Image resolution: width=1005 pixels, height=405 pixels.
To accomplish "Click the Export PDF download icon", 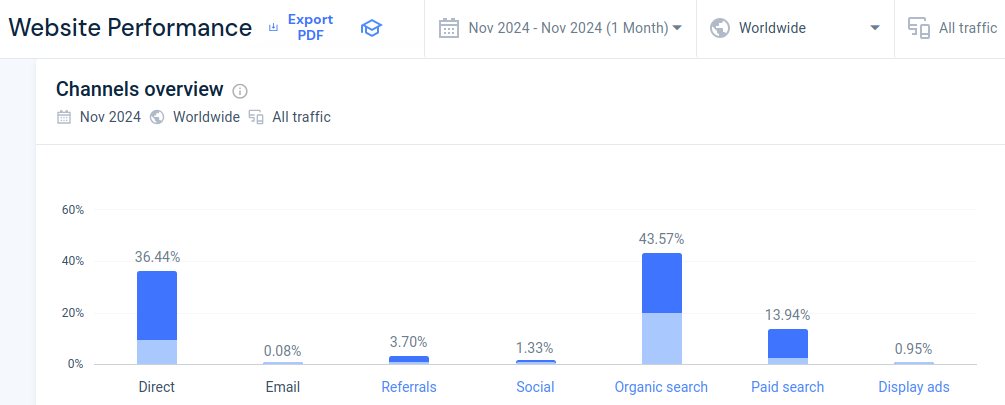I will 274,28.
